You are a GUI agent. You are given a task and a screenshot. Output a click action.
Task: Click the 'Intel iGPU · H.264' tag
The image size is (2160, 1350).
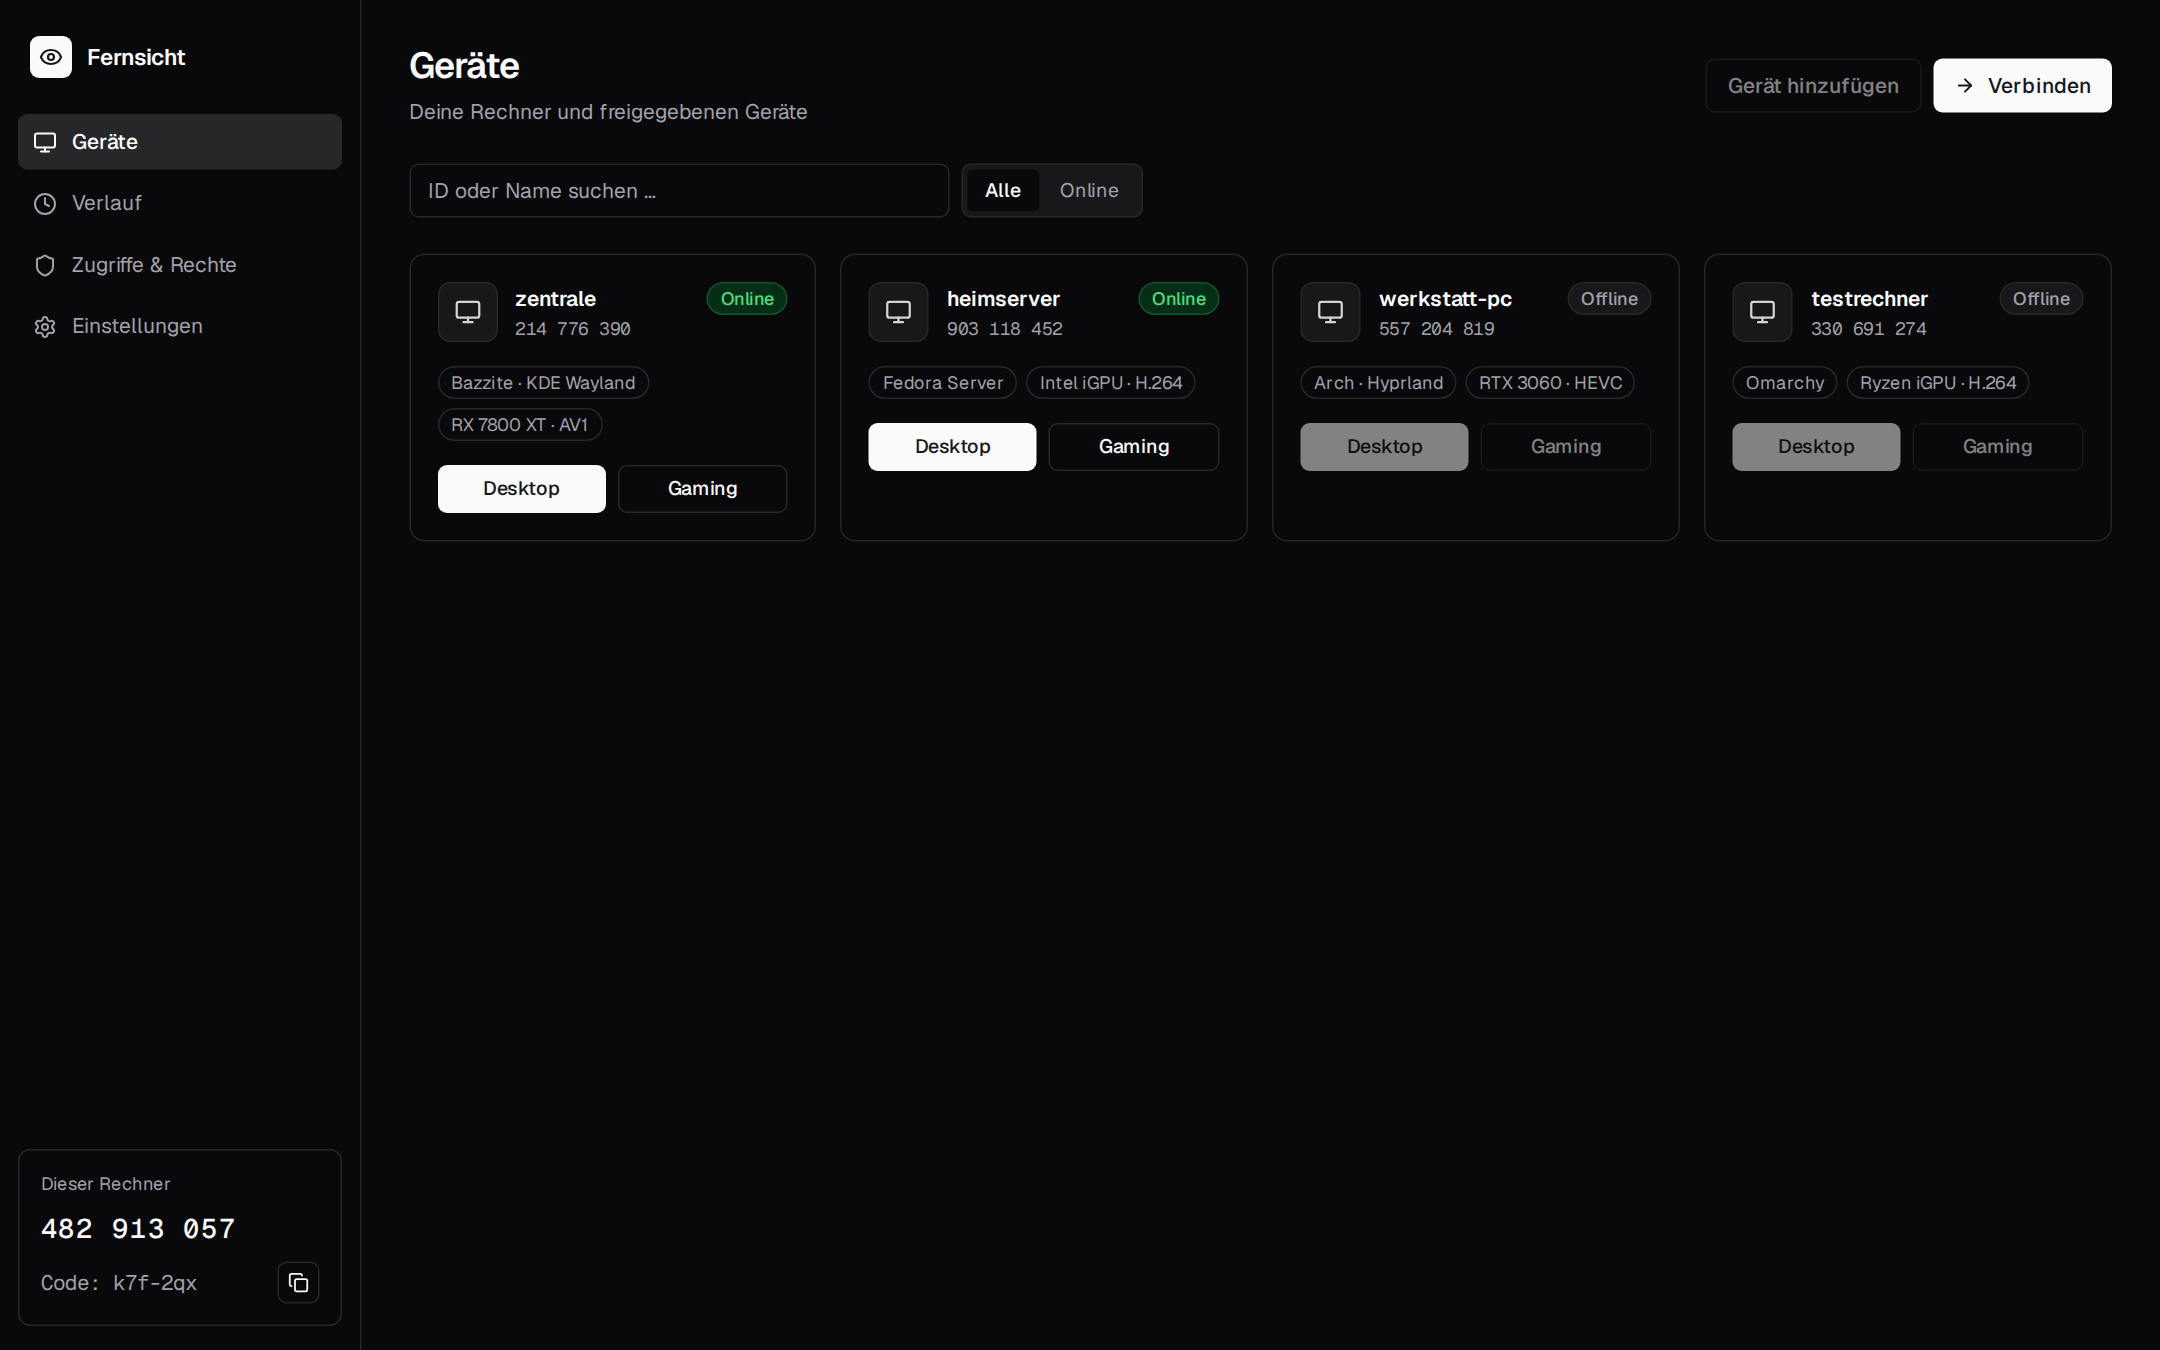[1111, 383]
